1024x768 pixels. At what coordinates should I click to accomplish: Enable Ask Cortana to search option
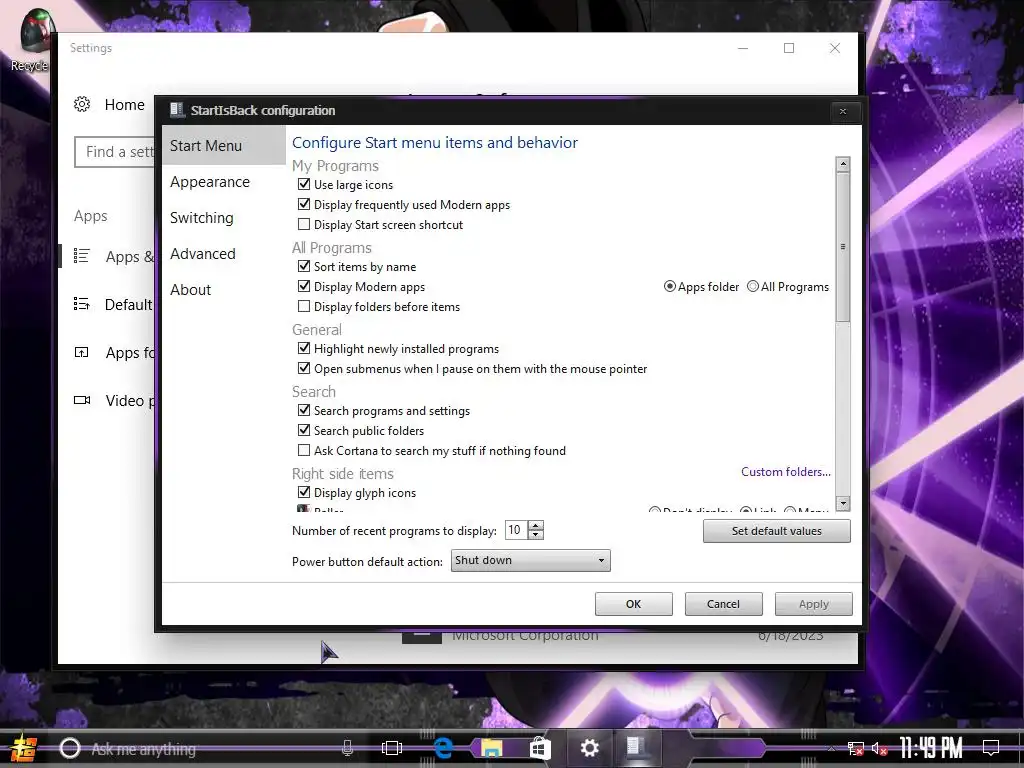304,451
